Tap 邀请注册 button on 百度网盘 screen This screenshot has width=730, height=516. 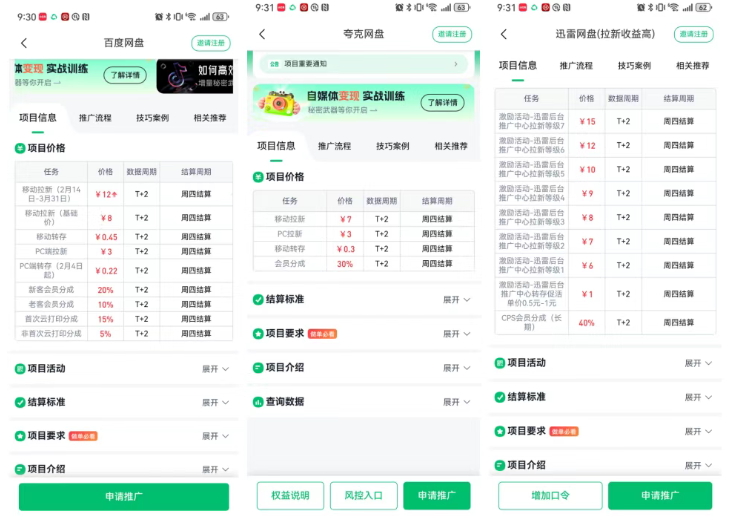(211, 43)
